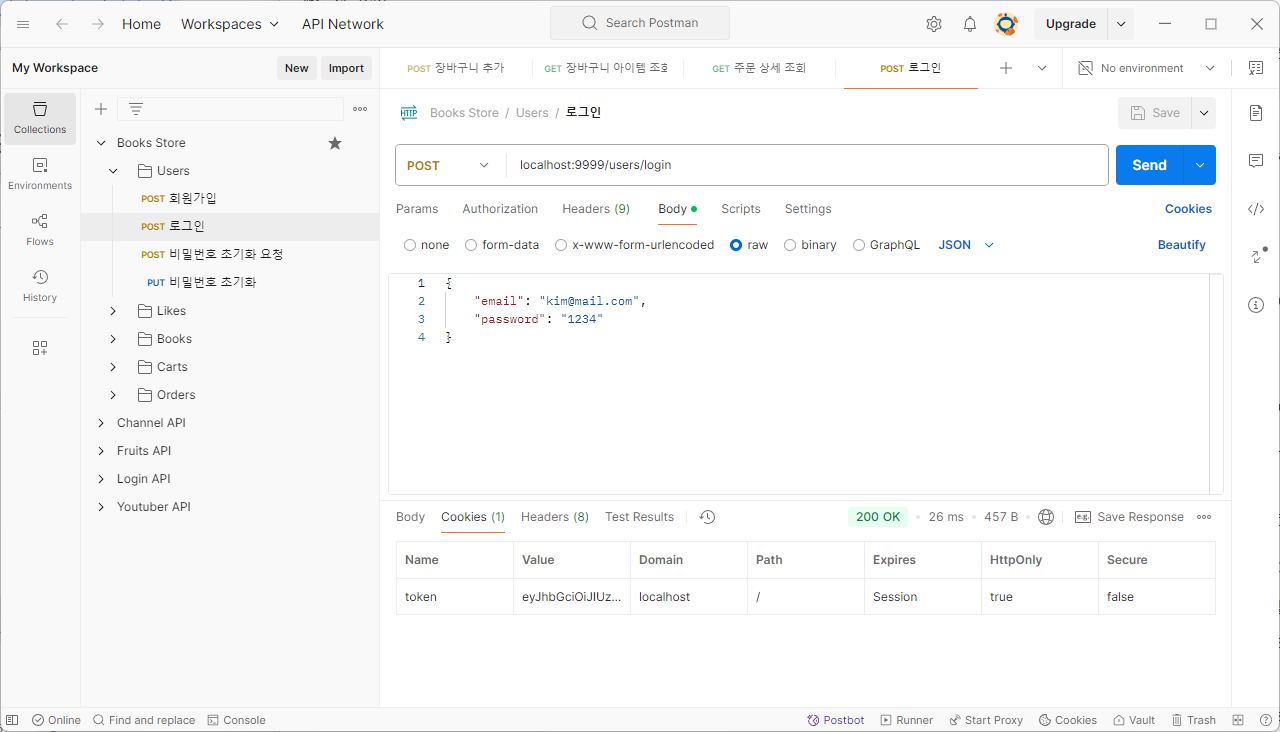Screen dimensions: 1280x732
Task: Open History in the sidebar
Action: 40,287
